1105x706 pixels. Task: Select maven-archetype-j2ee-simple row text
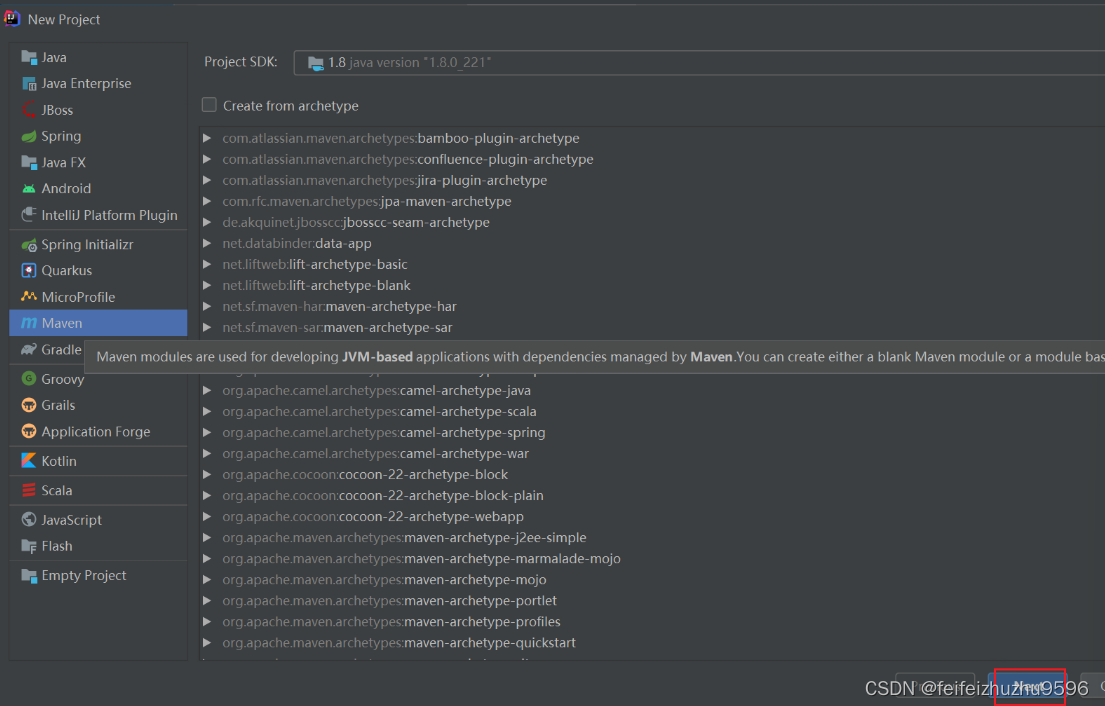[x=405, y=538]
